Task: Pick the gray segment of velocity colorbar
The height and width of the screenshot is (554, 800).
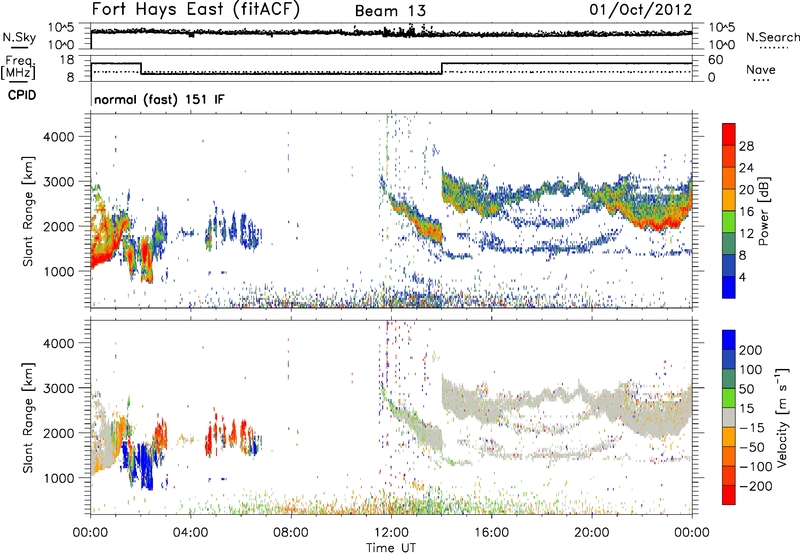Action: click(729, 417)
